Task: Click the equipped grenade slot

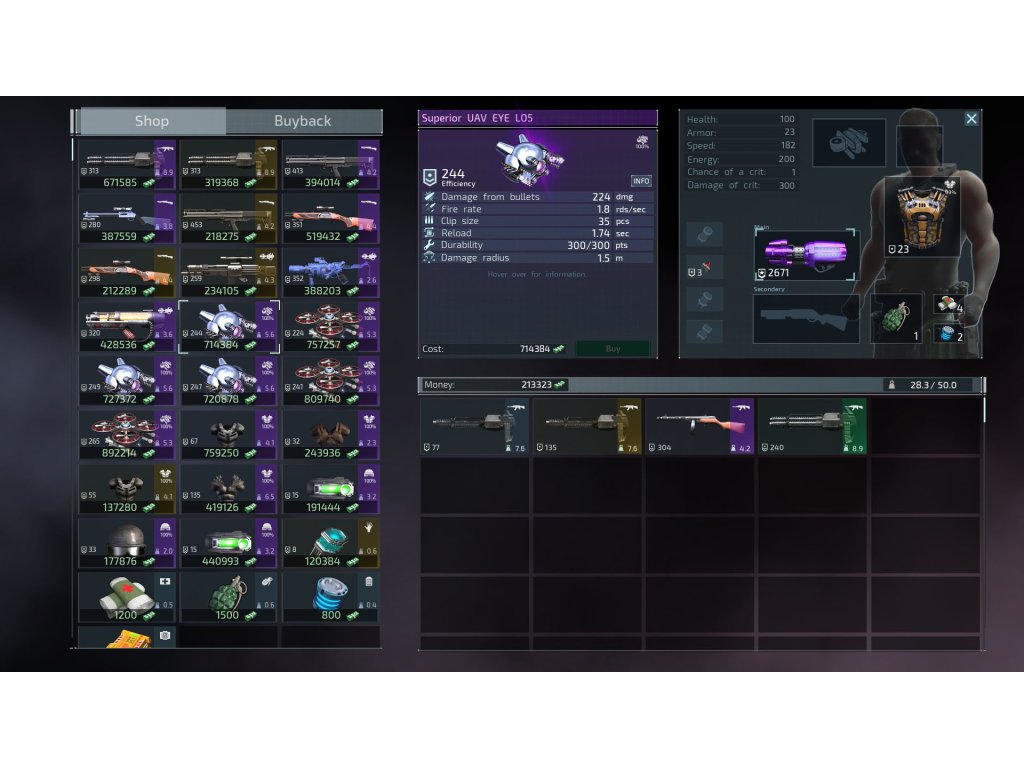Action: 896,319
